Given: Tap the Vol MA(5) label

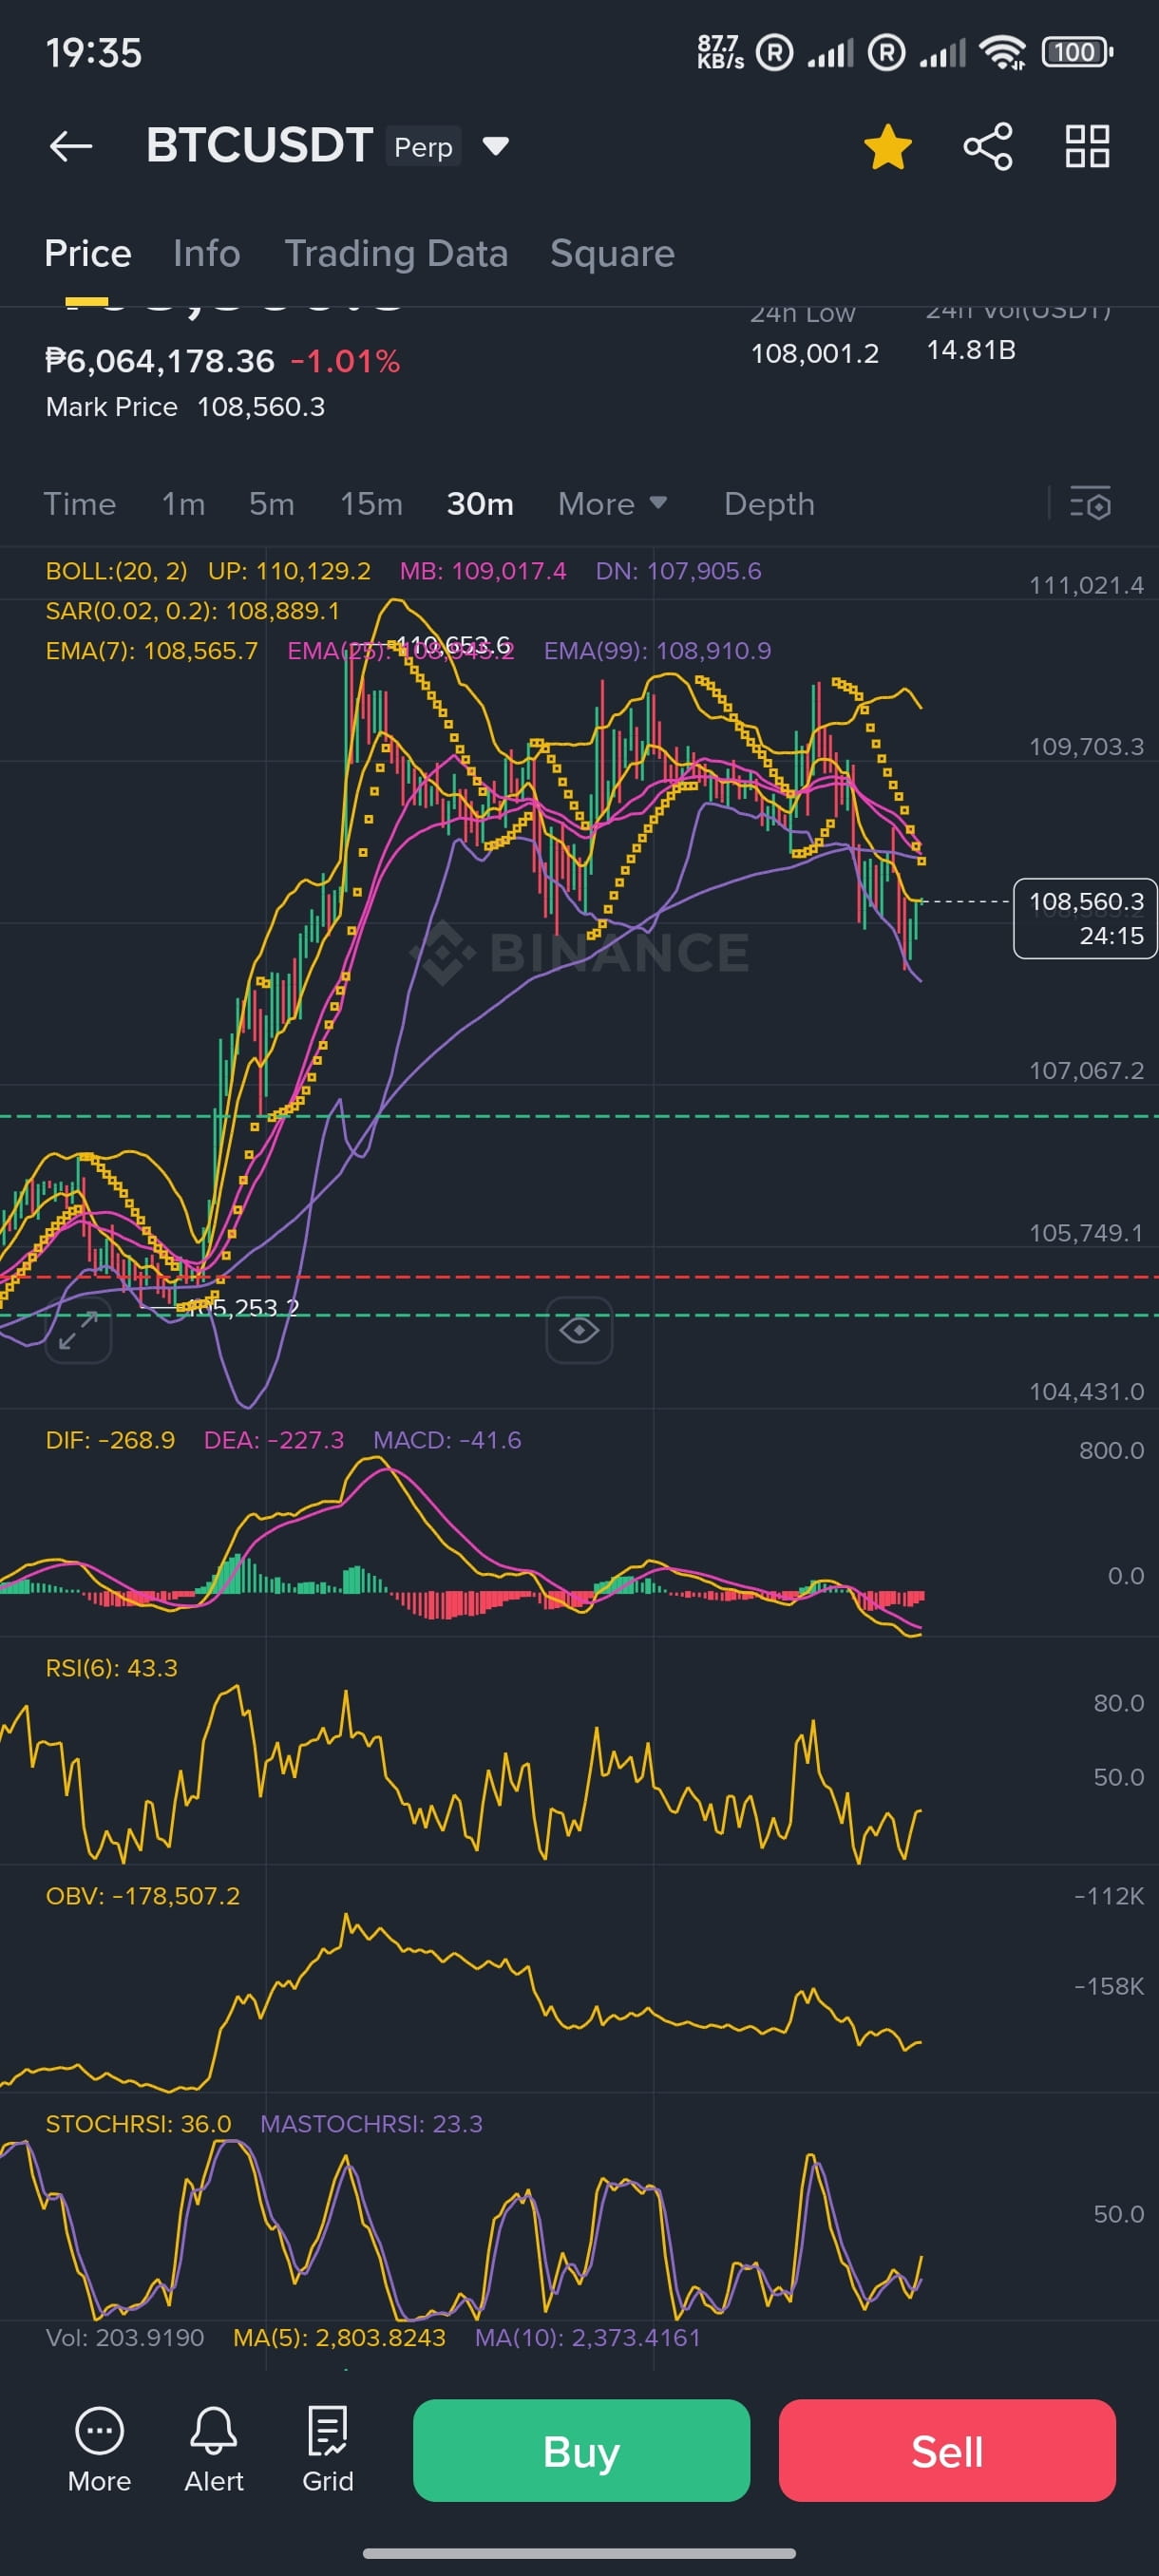Looking at the screenshot, I should point(339,2338).
